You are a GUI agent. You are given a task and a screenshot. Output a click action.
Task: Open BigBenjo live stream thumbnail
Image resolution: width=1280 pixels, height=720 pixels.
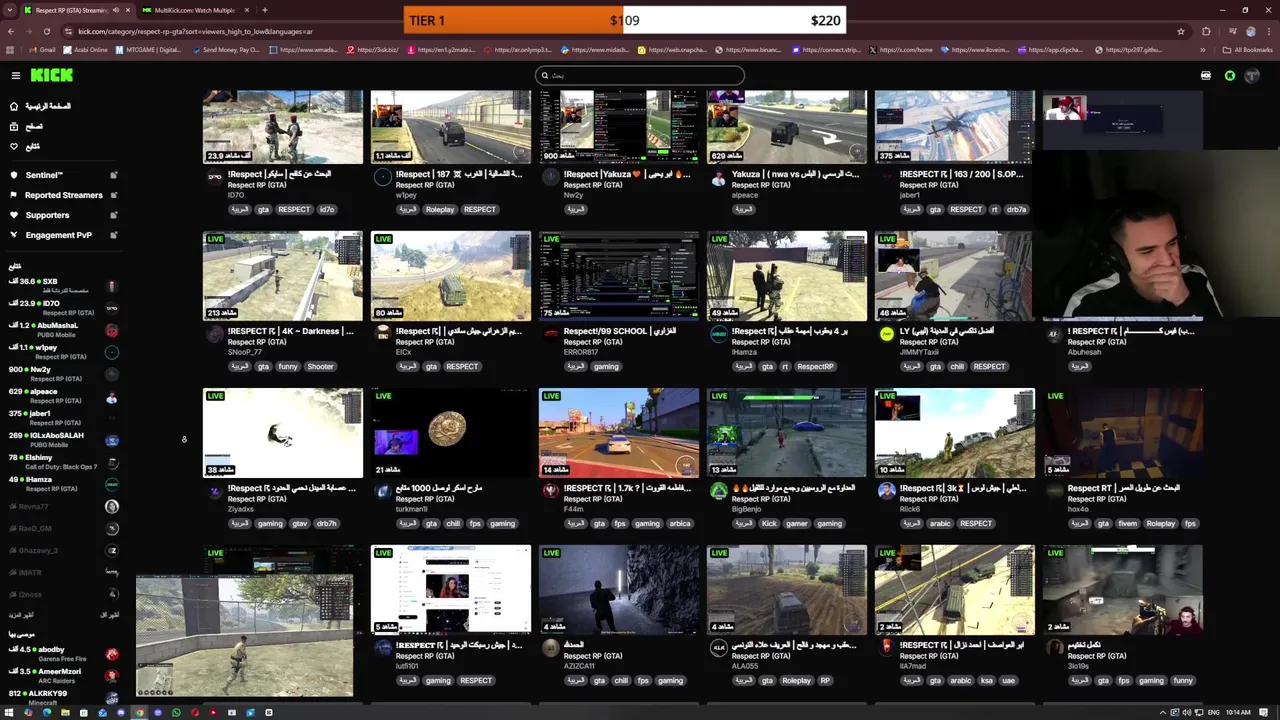(787, 433)
